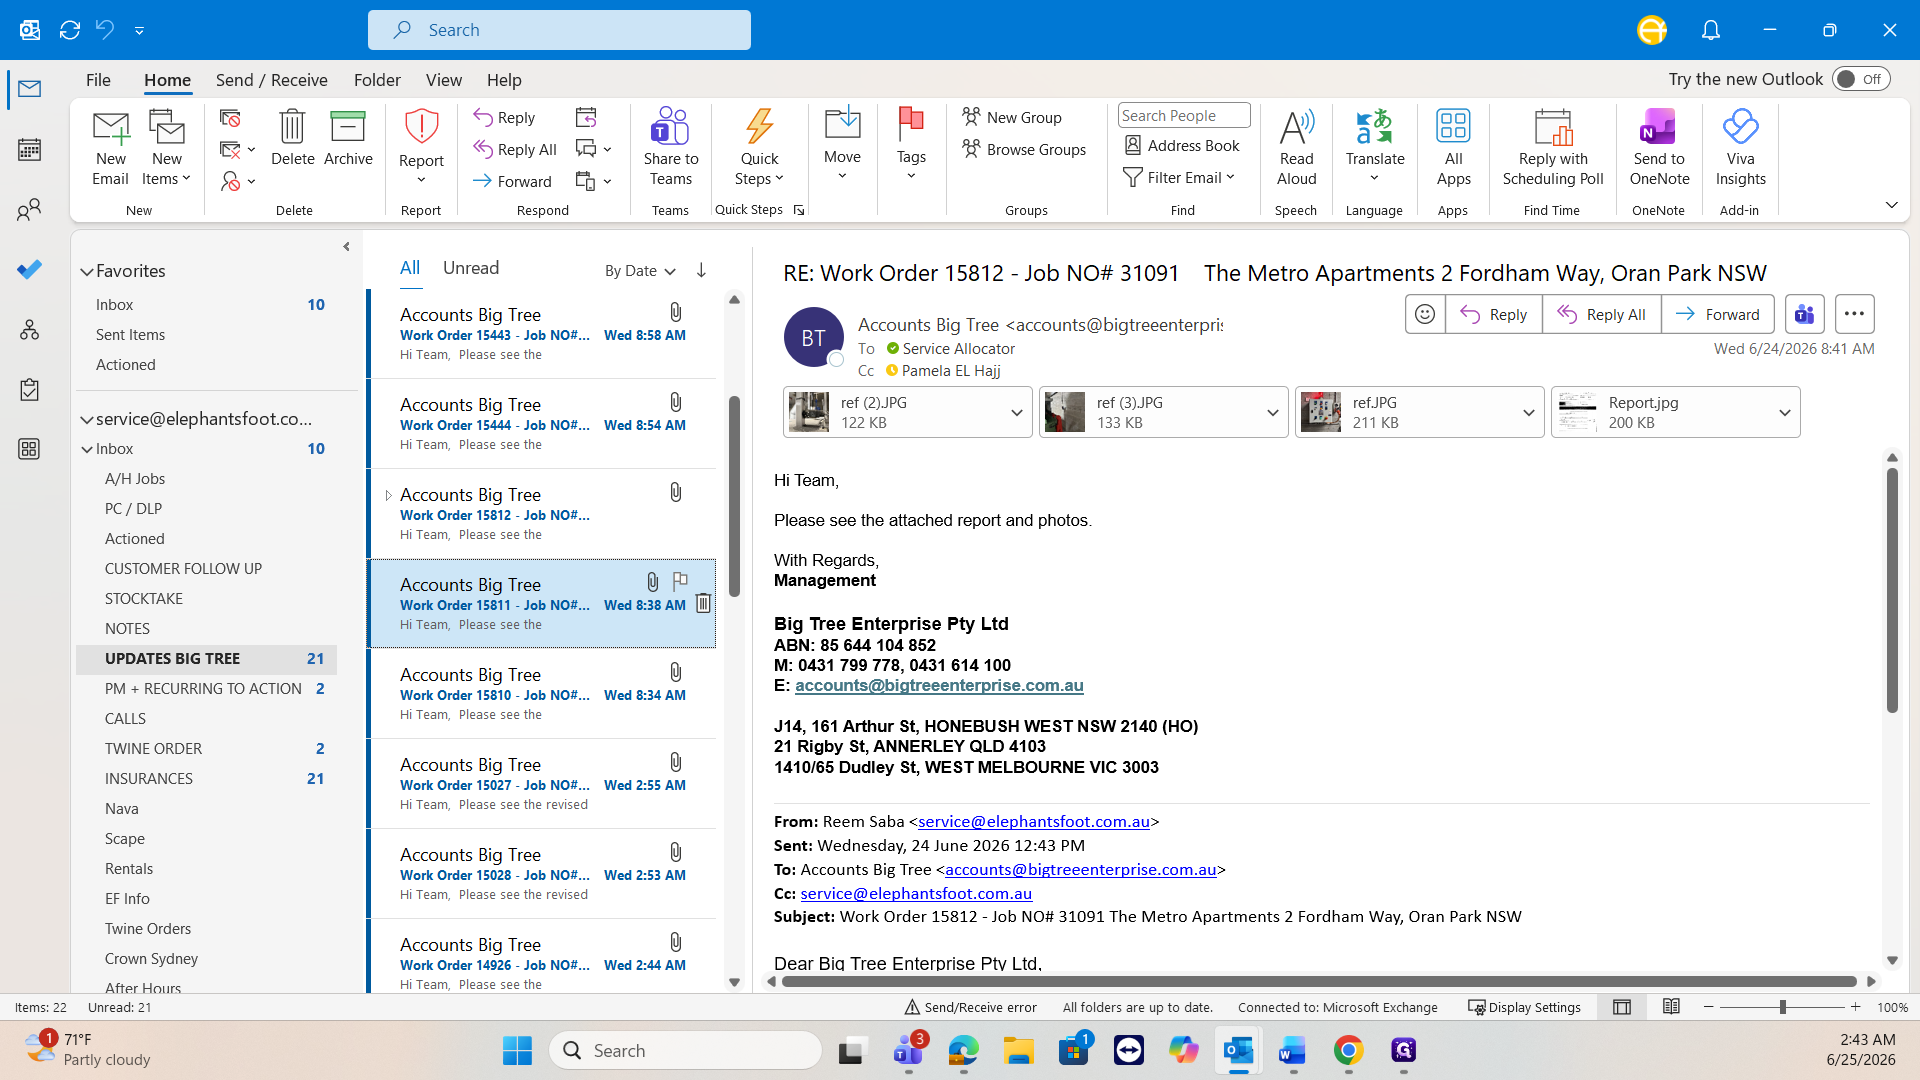This screenshot has height=1080, width=1920.
Task: Send message to OneNote
Action: (1658, 127)
